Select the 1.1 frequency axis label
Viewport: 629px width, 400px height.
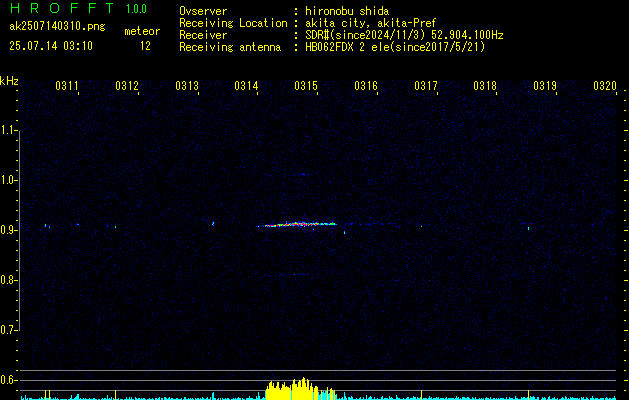point(9,129)
